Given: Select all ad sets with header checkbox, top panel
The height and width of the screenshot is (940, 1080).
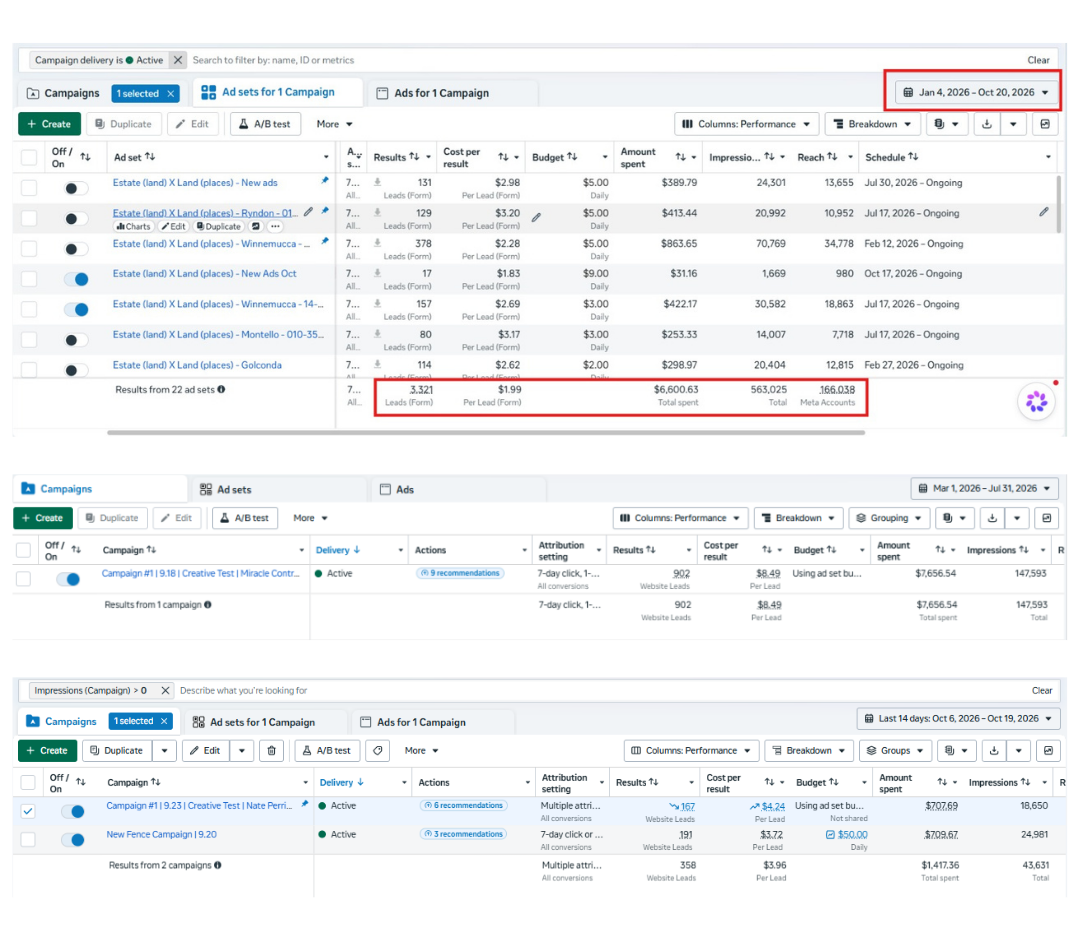Looking at the screenshot, I should (29, 158).
